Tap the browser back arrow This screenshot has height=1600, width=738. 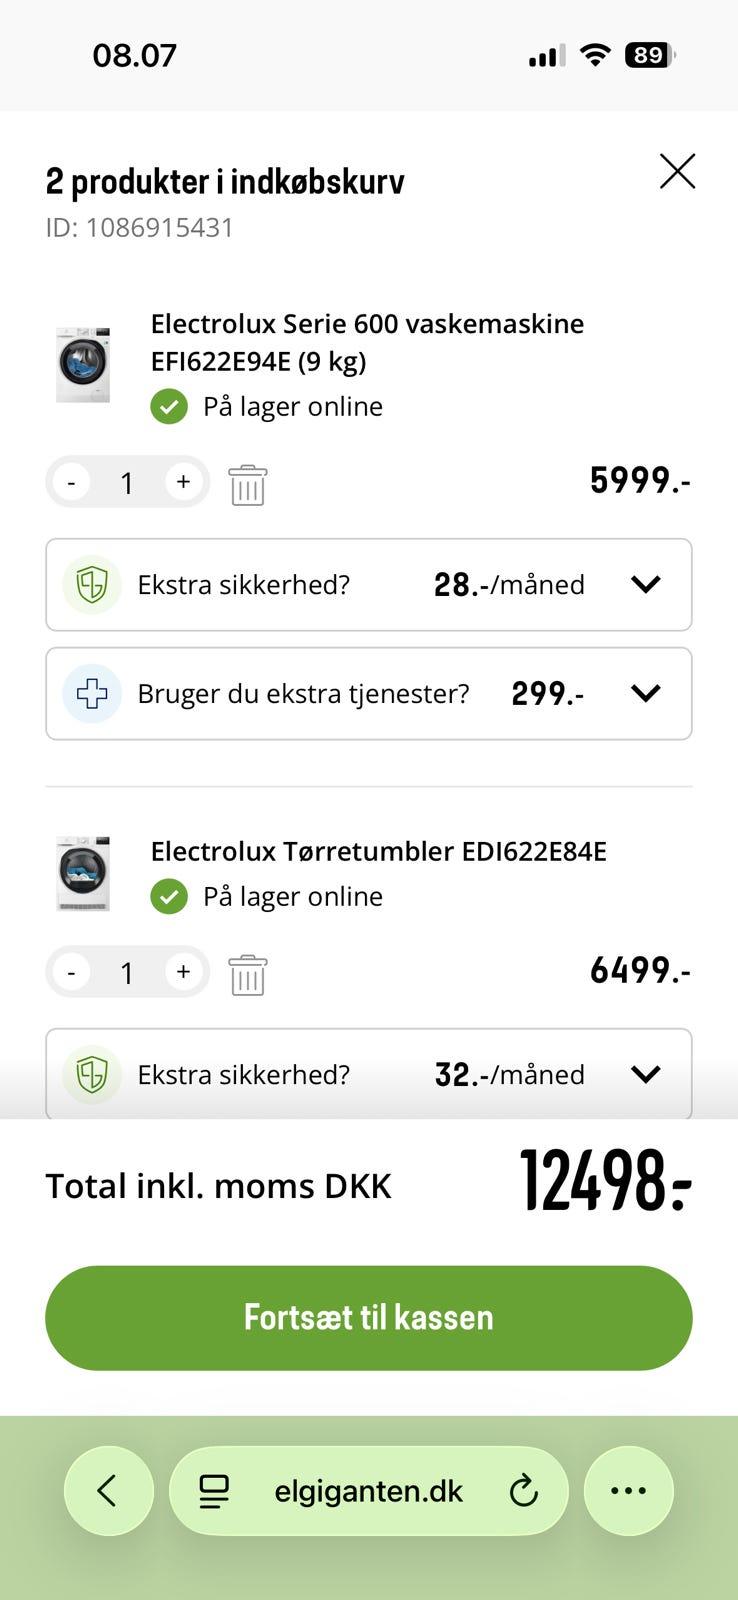point(108,1491)
